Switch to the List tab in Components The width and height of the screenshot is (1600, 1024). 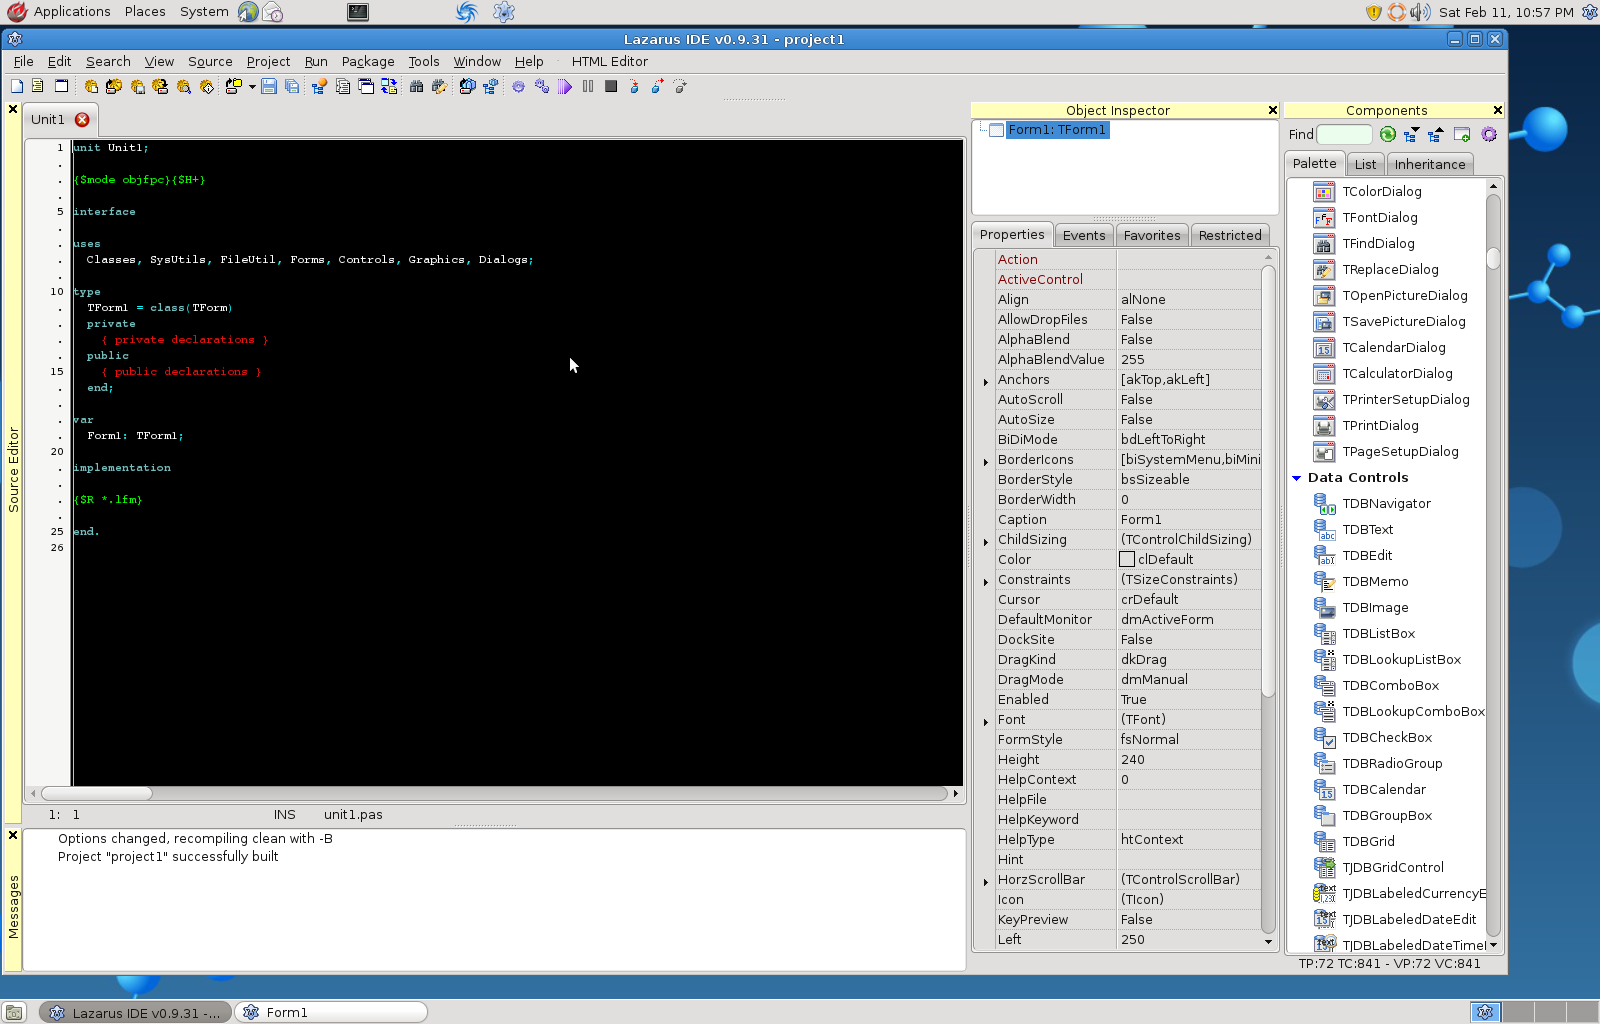(1365, 164)
